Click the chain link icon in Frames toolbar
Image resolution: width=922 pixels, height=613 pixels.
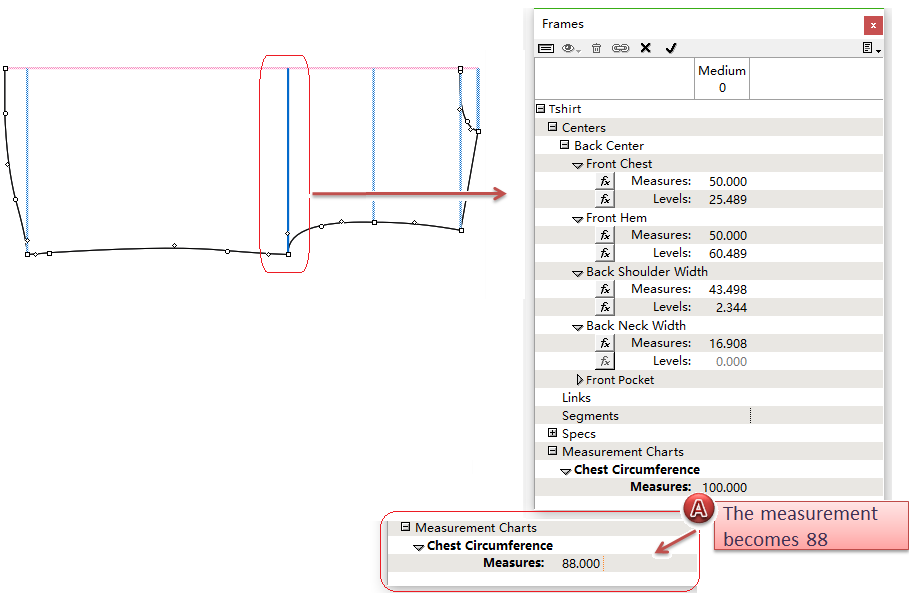620,48
